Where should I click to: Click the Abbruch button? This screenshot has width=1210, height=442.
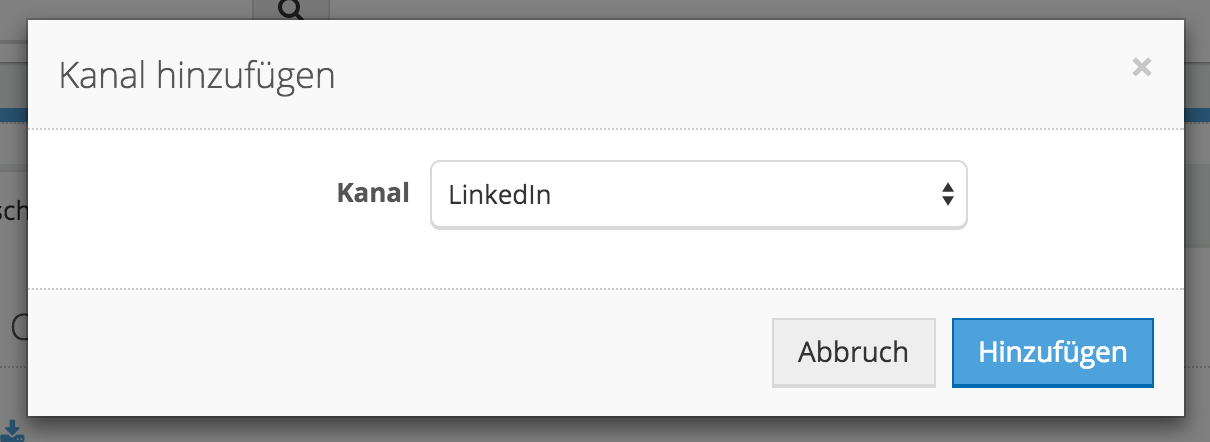pyautogui.click(x=853, y=352)
